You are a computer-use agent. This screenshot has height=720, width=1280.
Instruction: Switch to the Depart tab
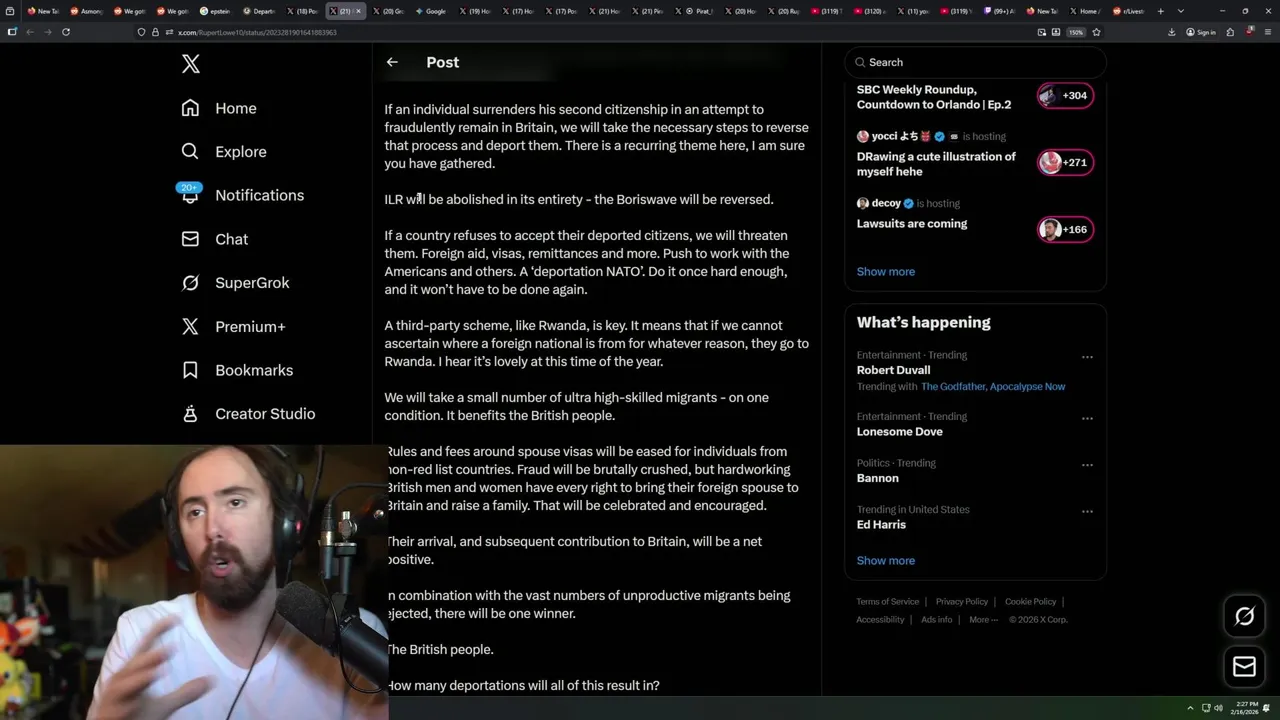(258, 11)
